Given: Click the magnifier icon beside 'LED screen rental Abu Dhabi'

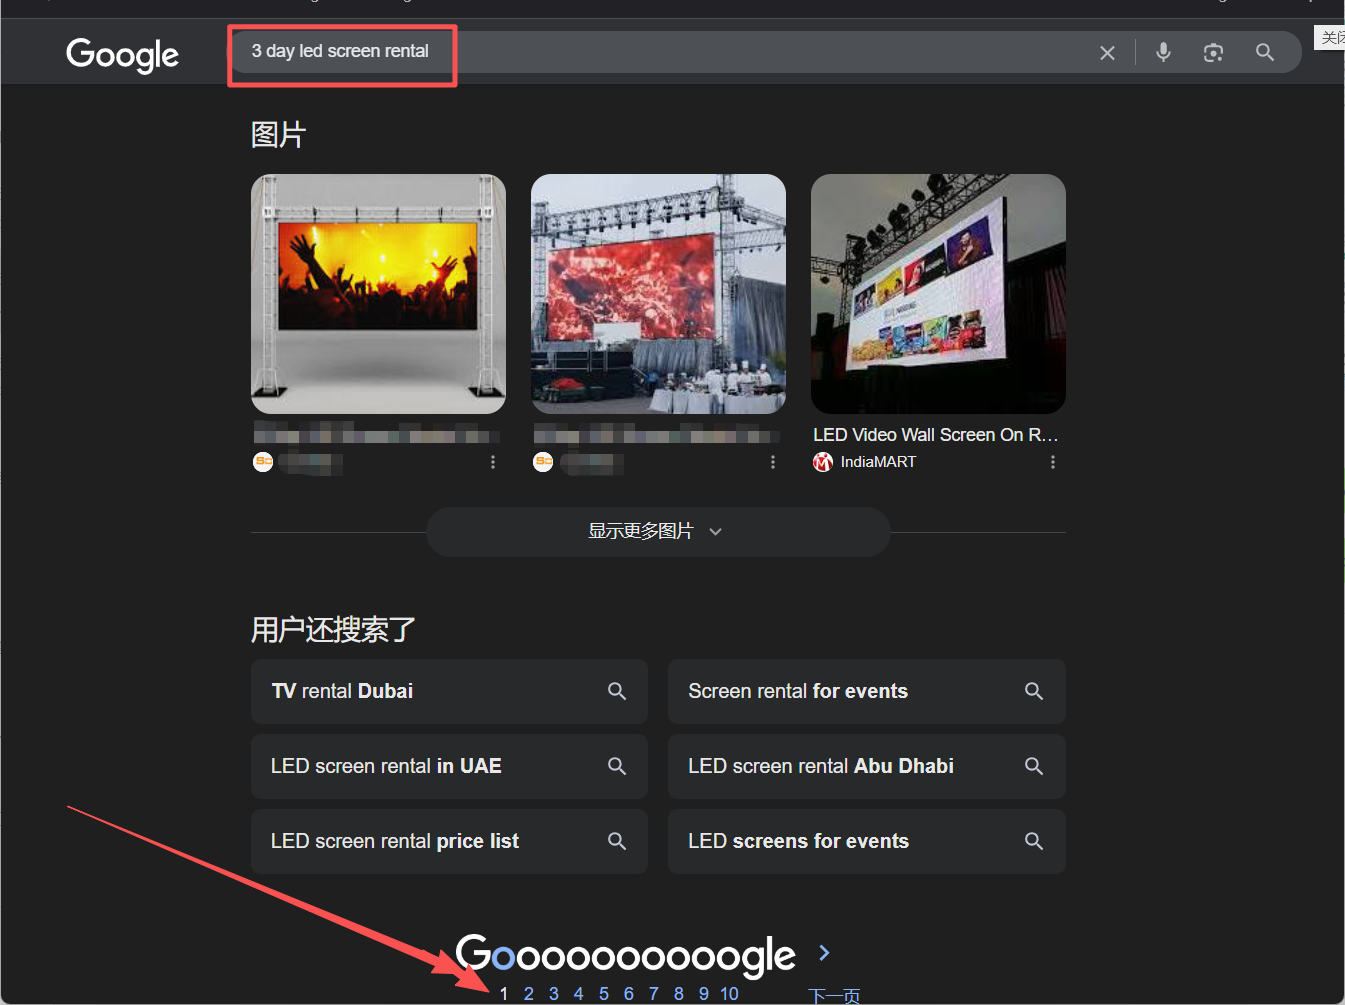Looking at the screenshot, I should (1034, 766).
